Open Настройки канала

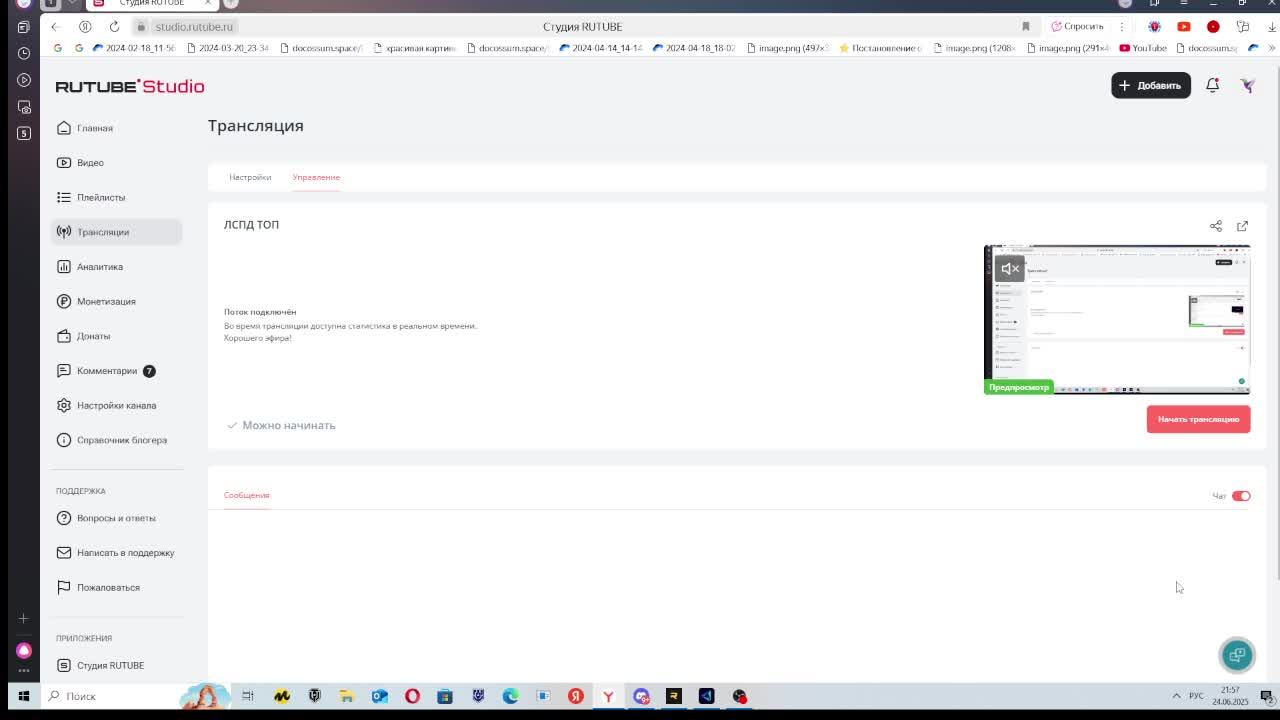click(x=106, y=405)
